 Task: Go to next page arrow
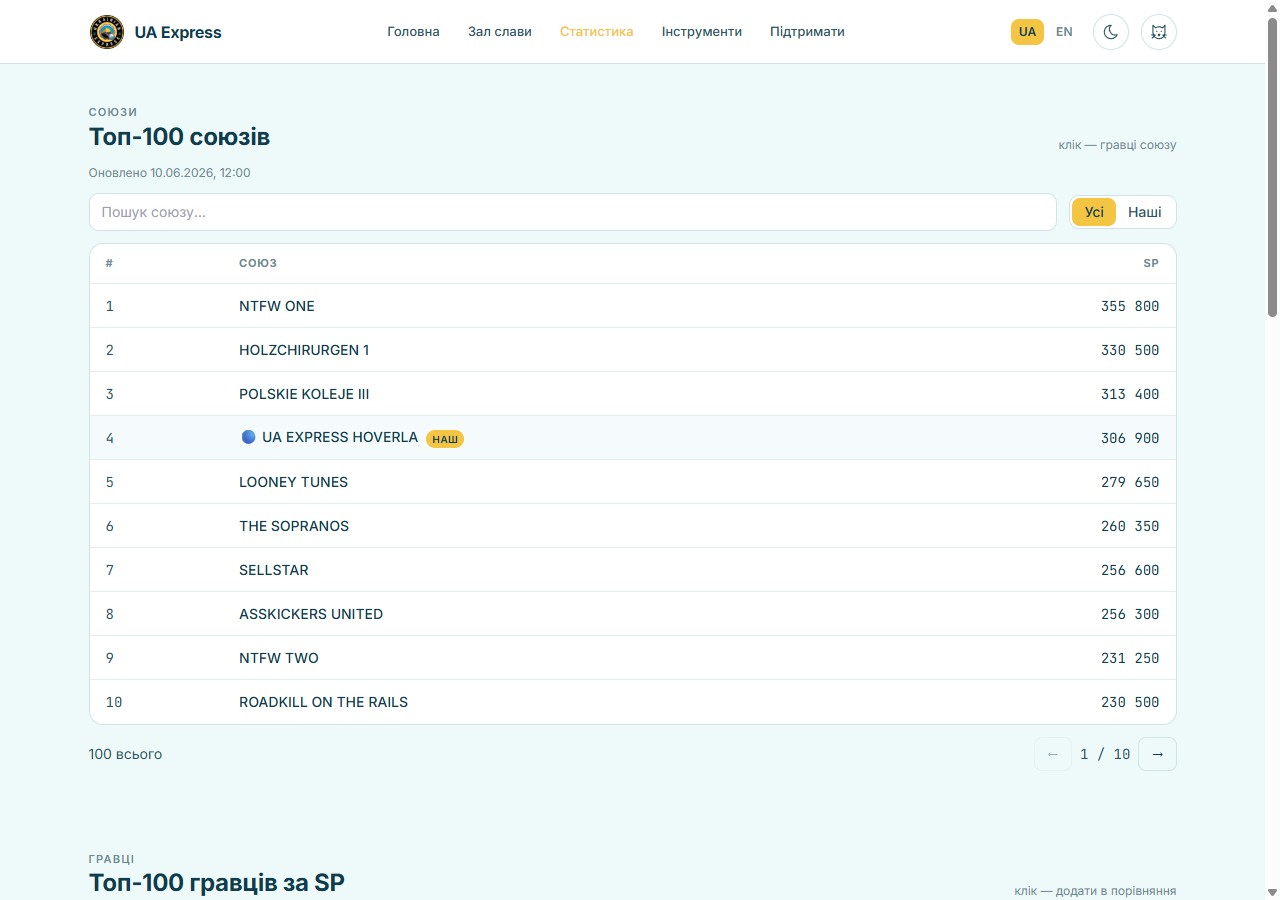point(1158,754)
